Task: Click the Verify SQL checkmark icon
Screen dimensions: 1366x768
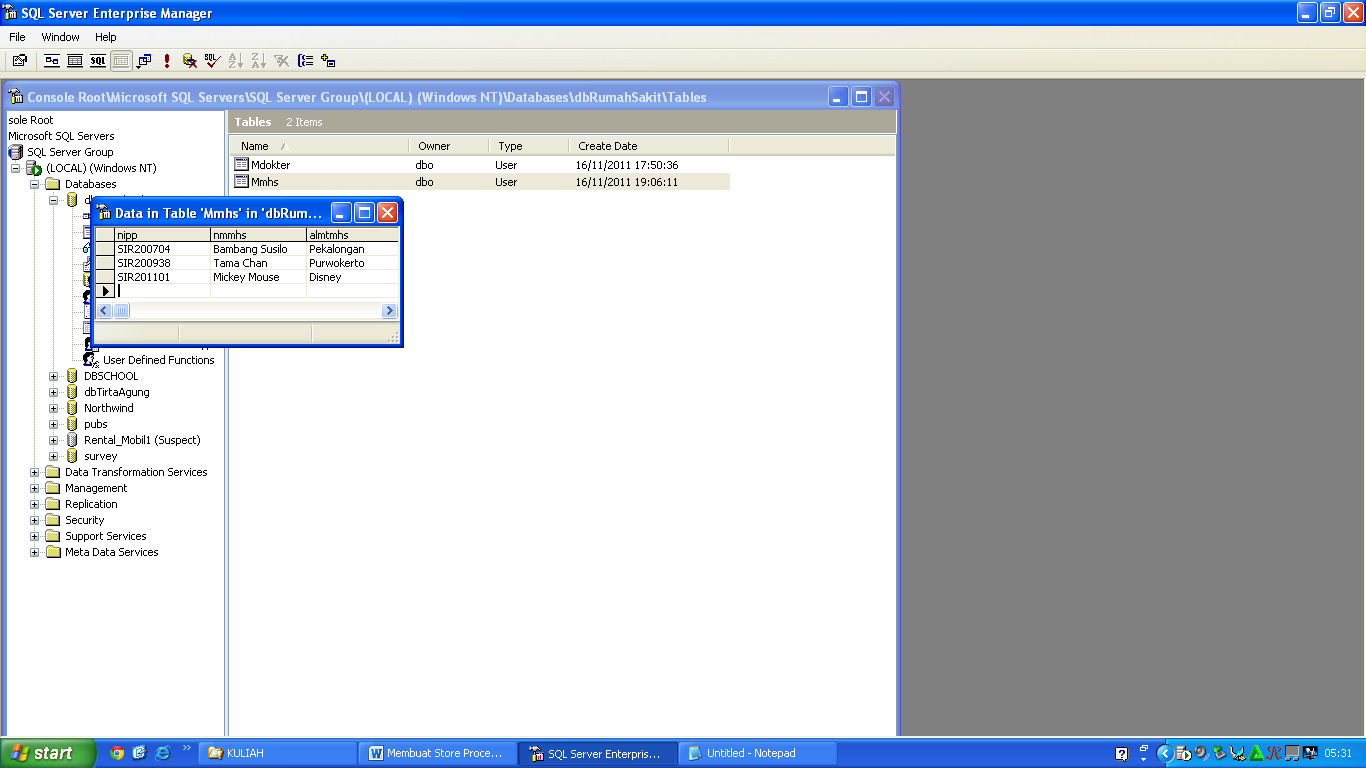Action: (x=213, y=61)
